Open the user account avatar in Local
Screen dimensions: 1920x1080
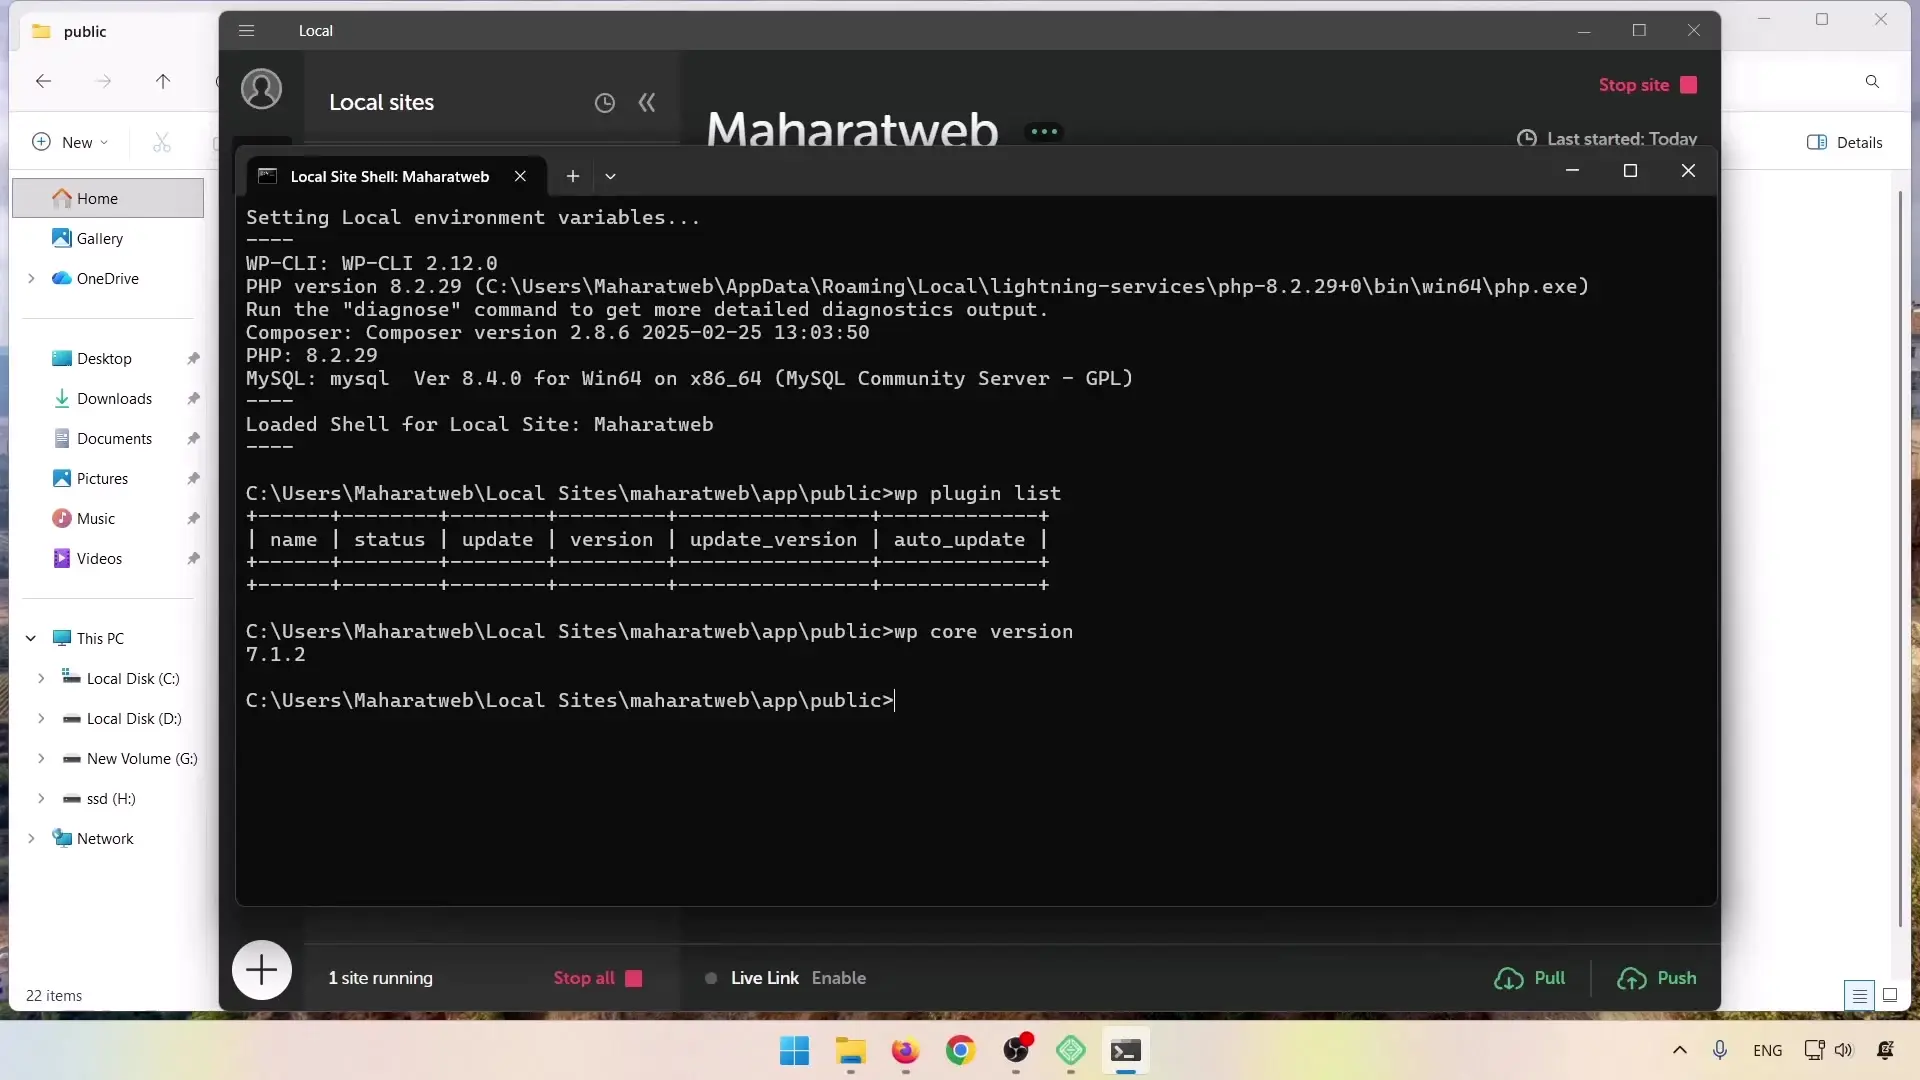[261, 89]
